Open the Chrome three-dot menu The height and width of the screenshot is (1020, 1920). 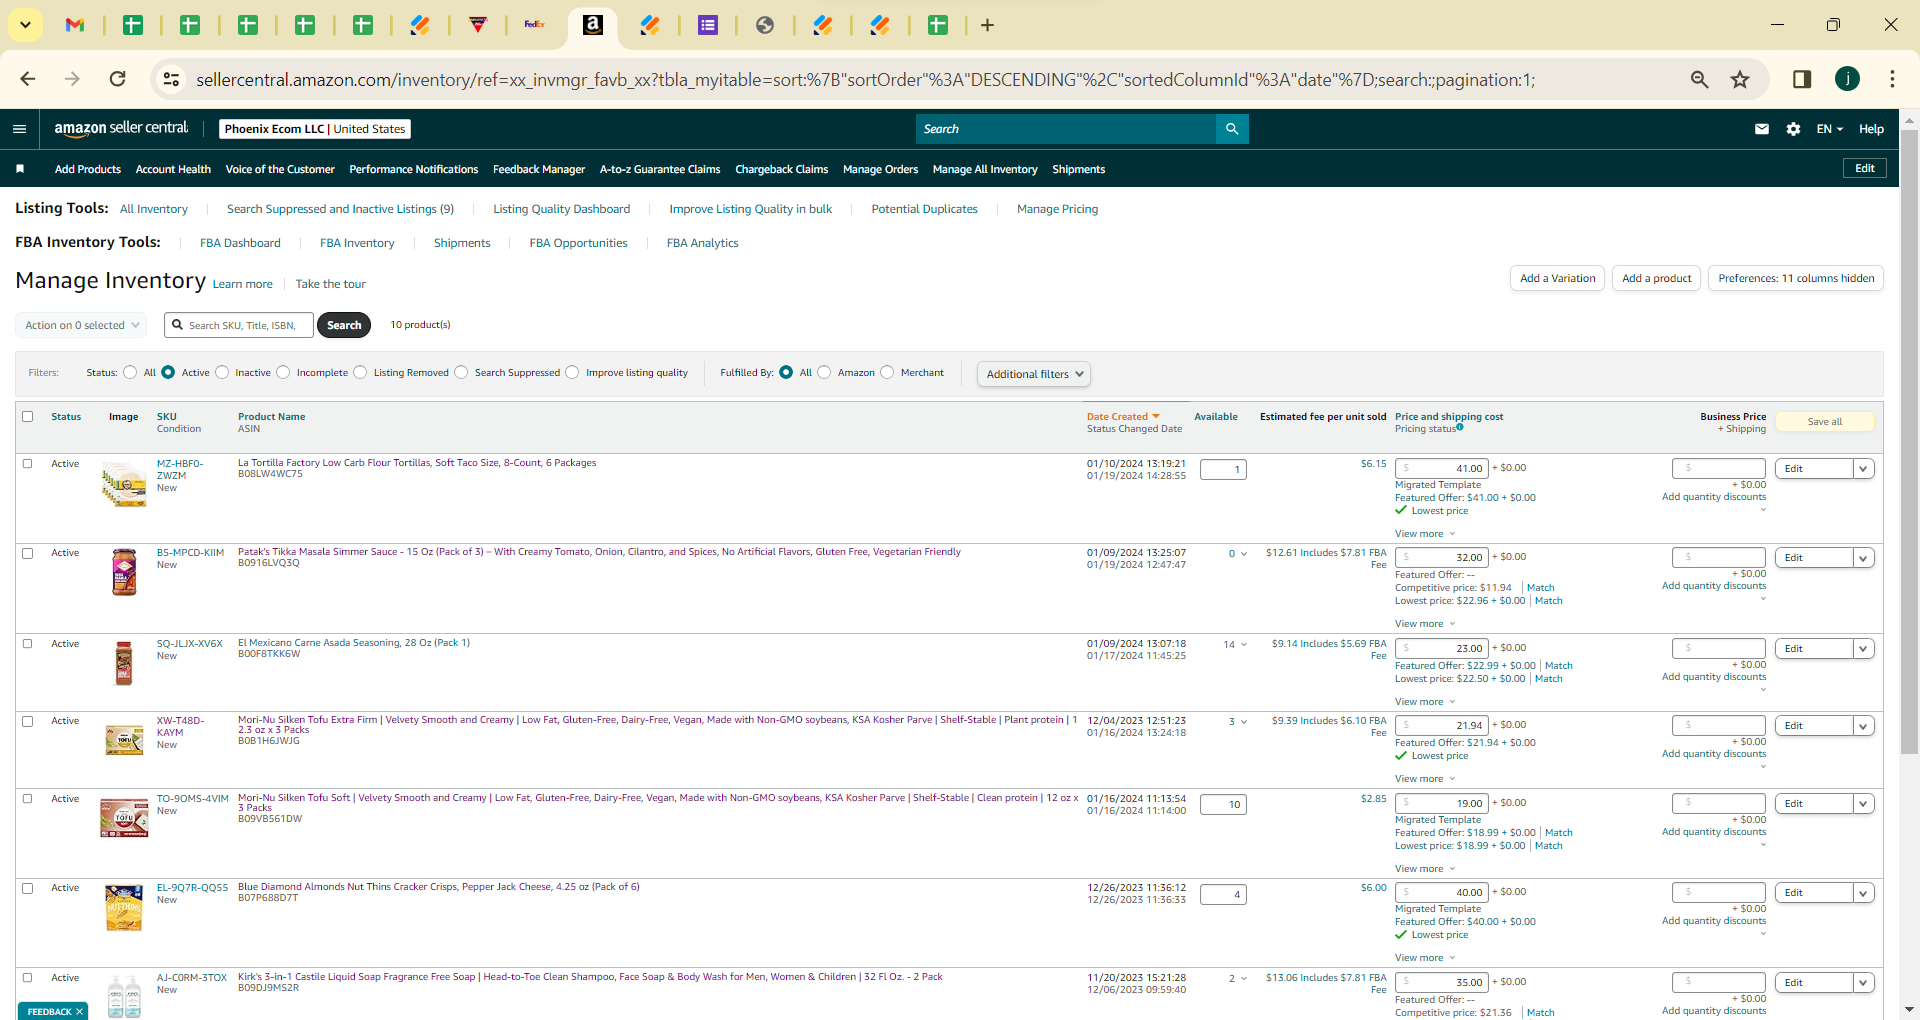point(1892,79)
